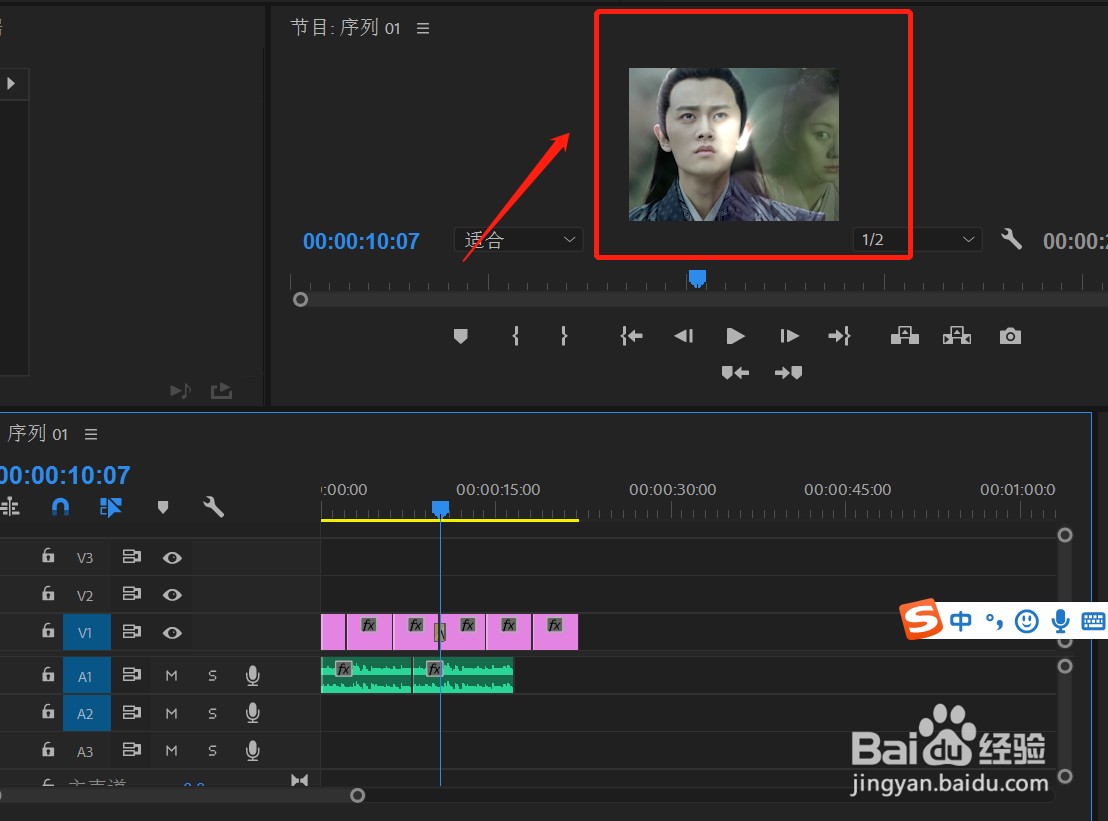Open Sogou input voice microphone
Screen dimensions: 1108x821
click(x=1060, y=621)
